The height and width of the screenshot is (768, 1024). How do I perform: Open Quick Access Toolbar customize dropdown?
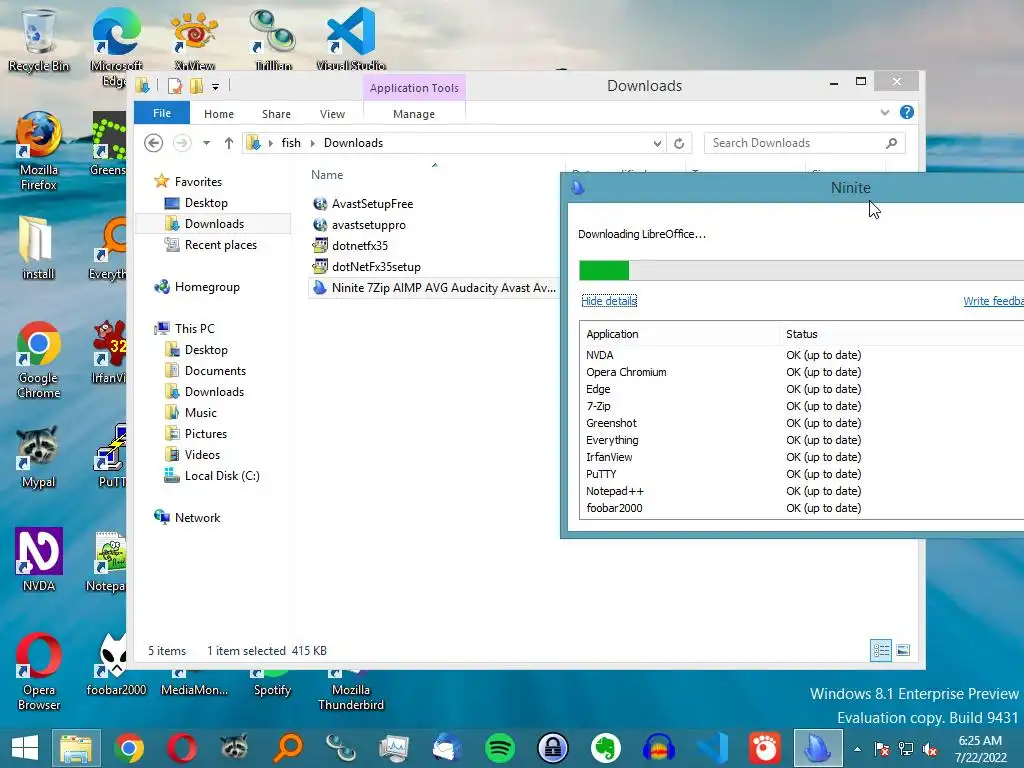click(216, 86)
